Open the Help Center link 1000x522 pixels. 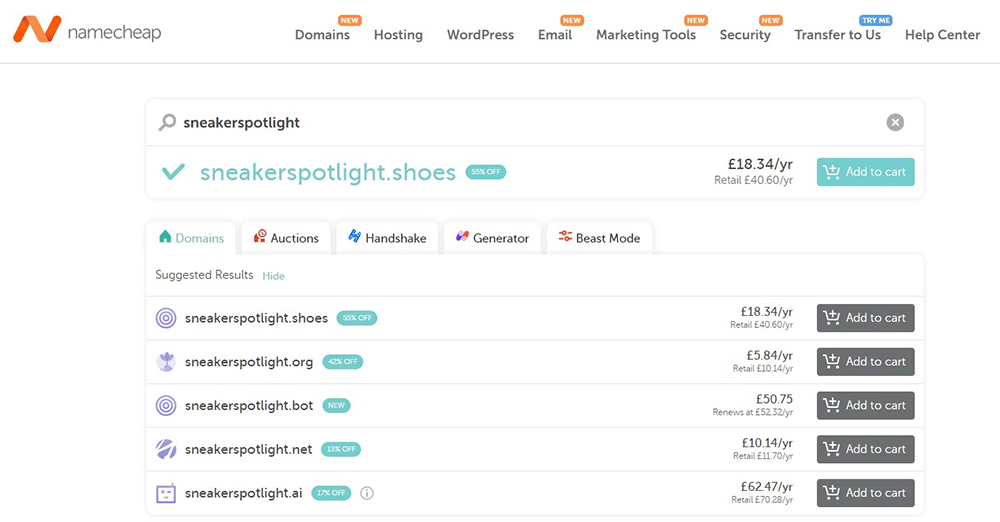click(942, 35)
